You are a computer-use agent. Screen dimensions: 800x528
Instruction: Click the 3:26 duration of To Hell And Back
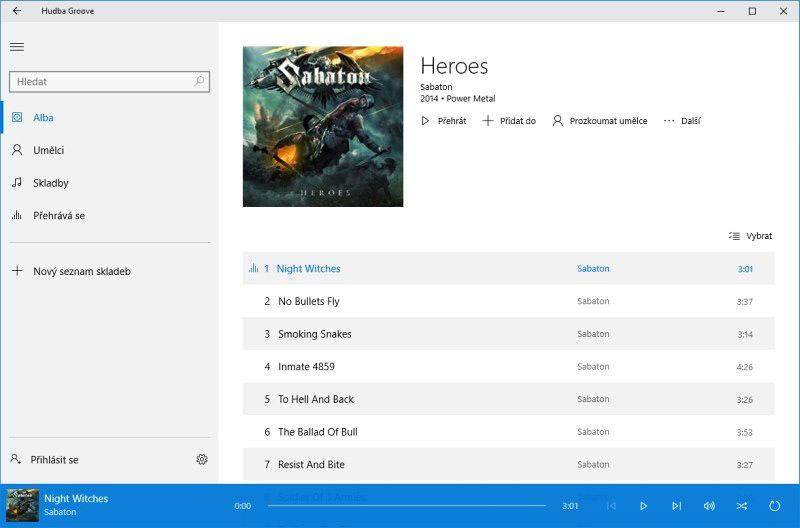coord(744,399)
